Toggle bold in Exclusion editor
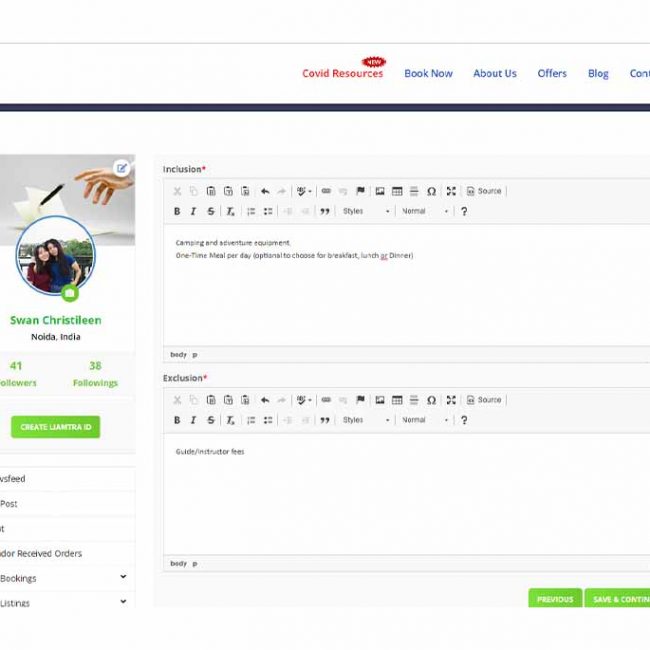This screenshot has height=650, width=650. (x=177, y=420)
